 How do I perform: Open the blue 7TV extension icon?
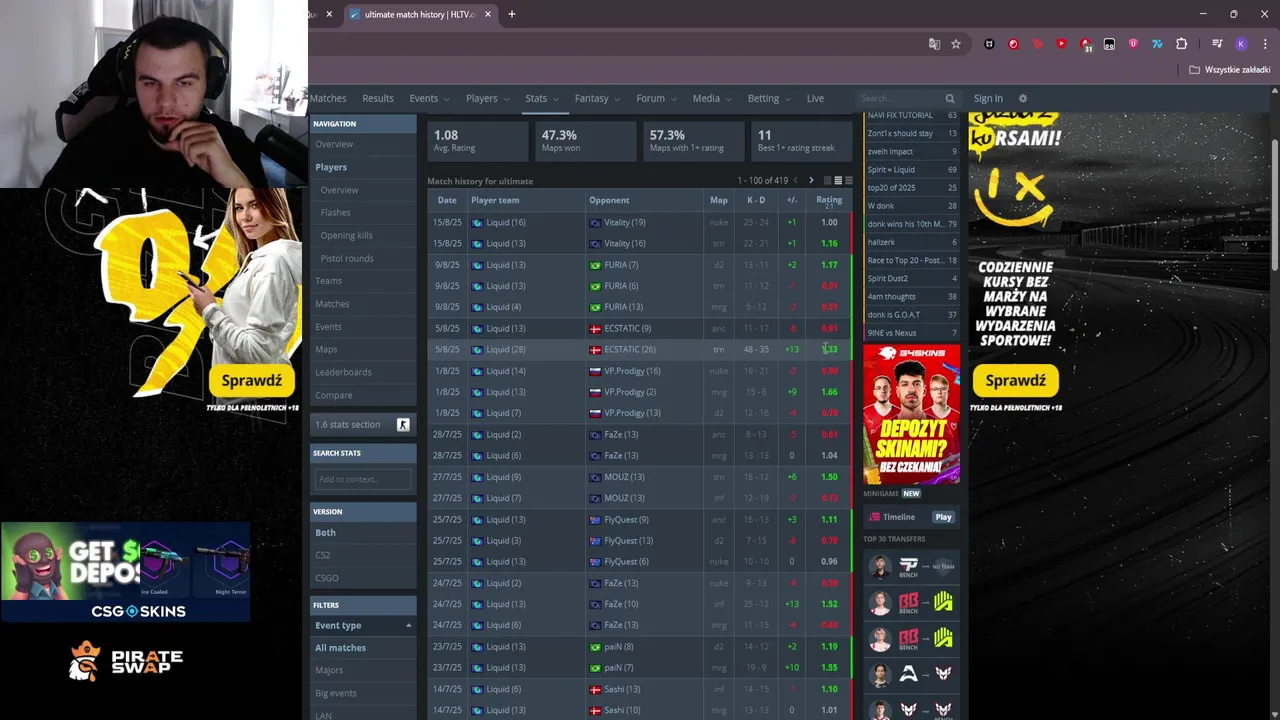pyautogui.click(x=1157, y=44)
